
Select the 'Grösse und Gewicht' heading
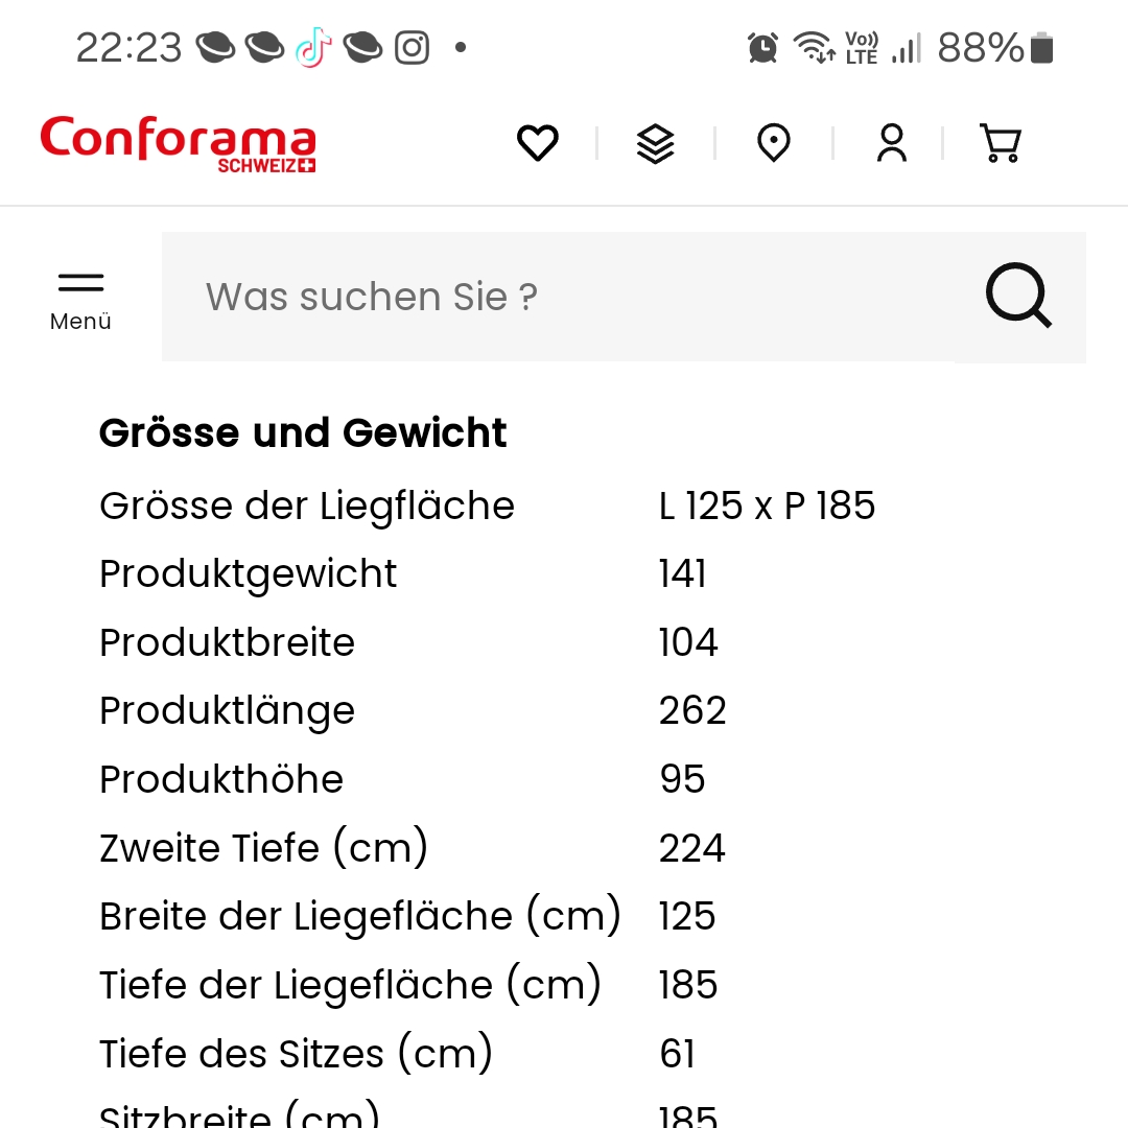pyautogui.click(x=303, y=432)
